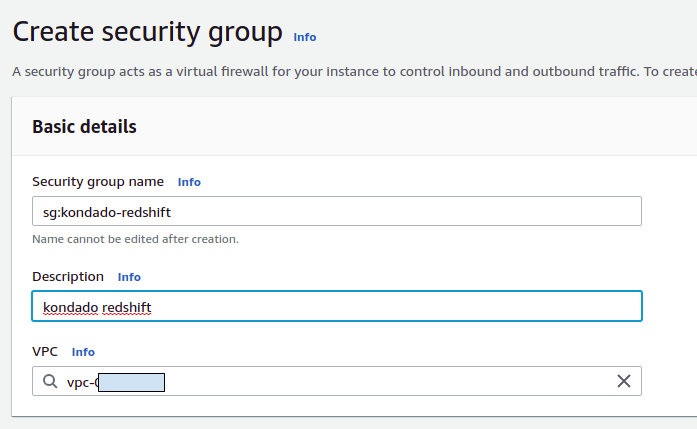
Task: Open Info link next to Description label
Action: click(x=129, y=277)
